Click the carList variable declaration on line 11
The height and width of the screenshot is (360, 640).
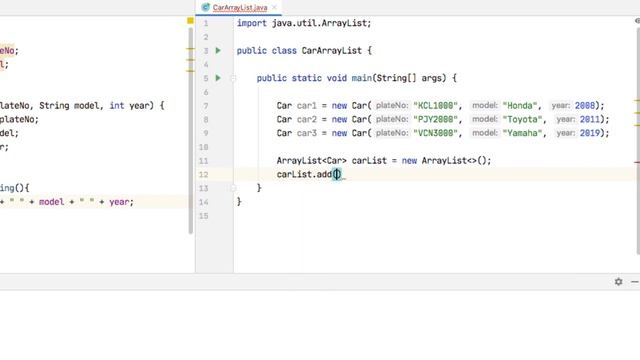(x=369, y=161)
